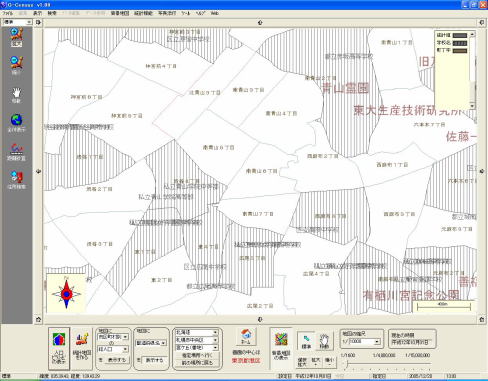The width and height of the screenshot is (488, 381).
Task: Click the globe full-extent view icon
Action: (16, 123)
